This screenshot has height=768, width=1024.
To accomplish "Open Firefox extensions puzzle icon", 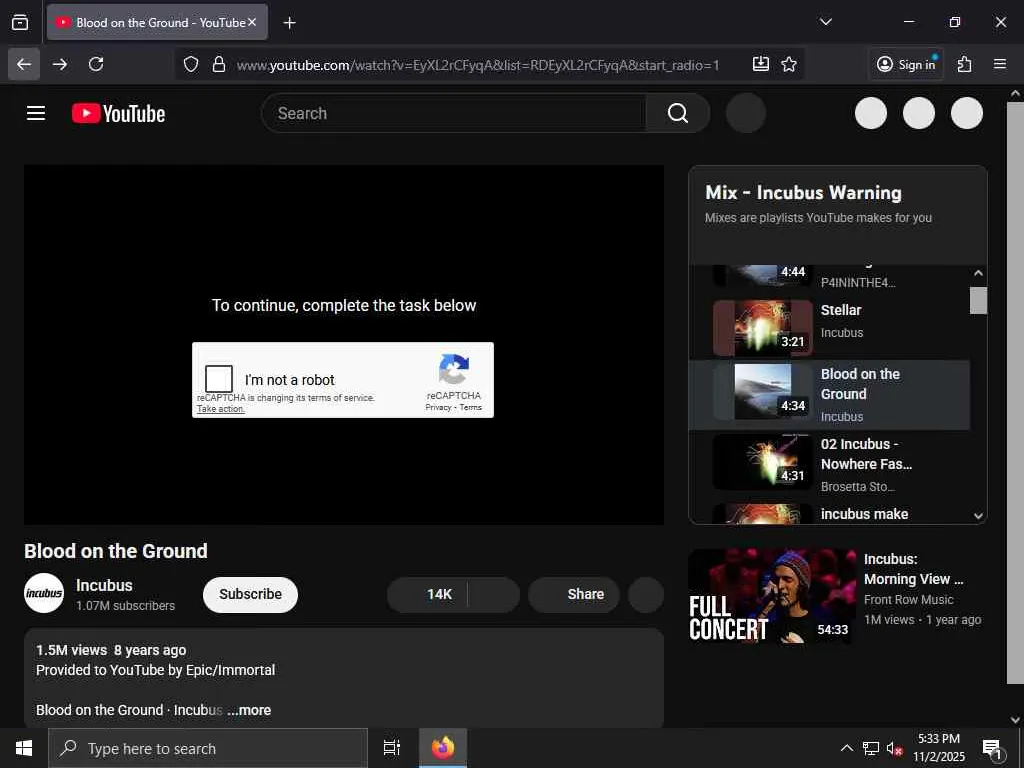I will click(965, 64).
